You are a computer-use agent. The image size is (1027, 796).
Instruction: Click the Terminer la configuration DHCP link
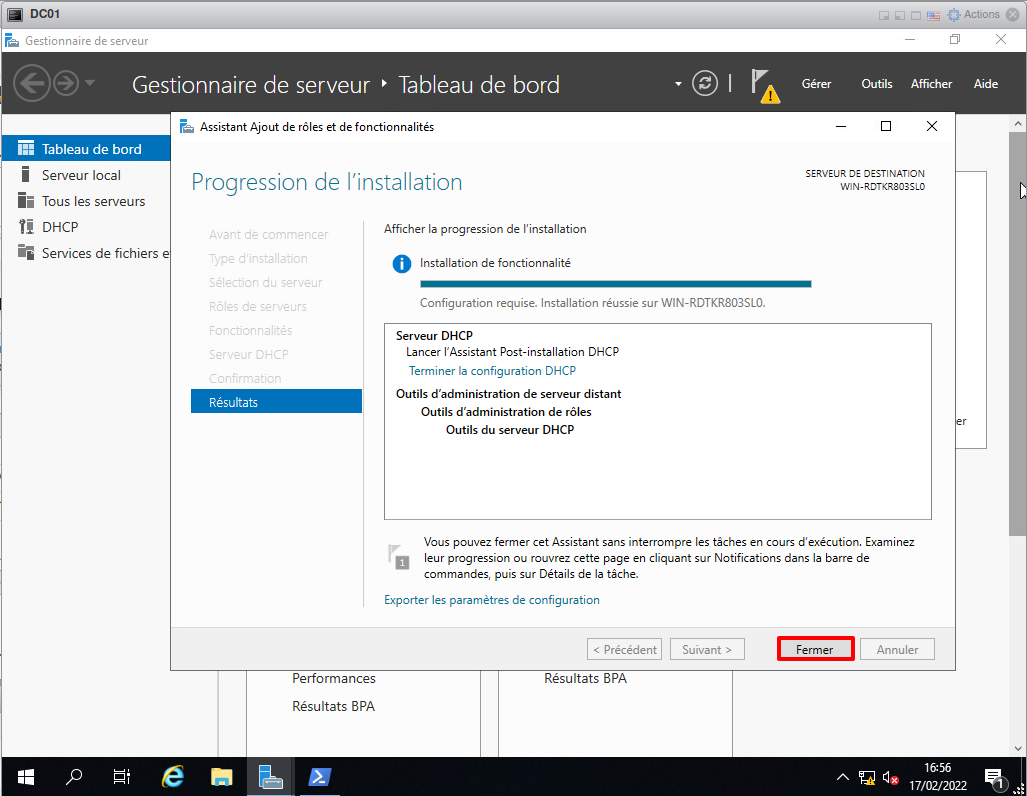[x=492, y=371]
